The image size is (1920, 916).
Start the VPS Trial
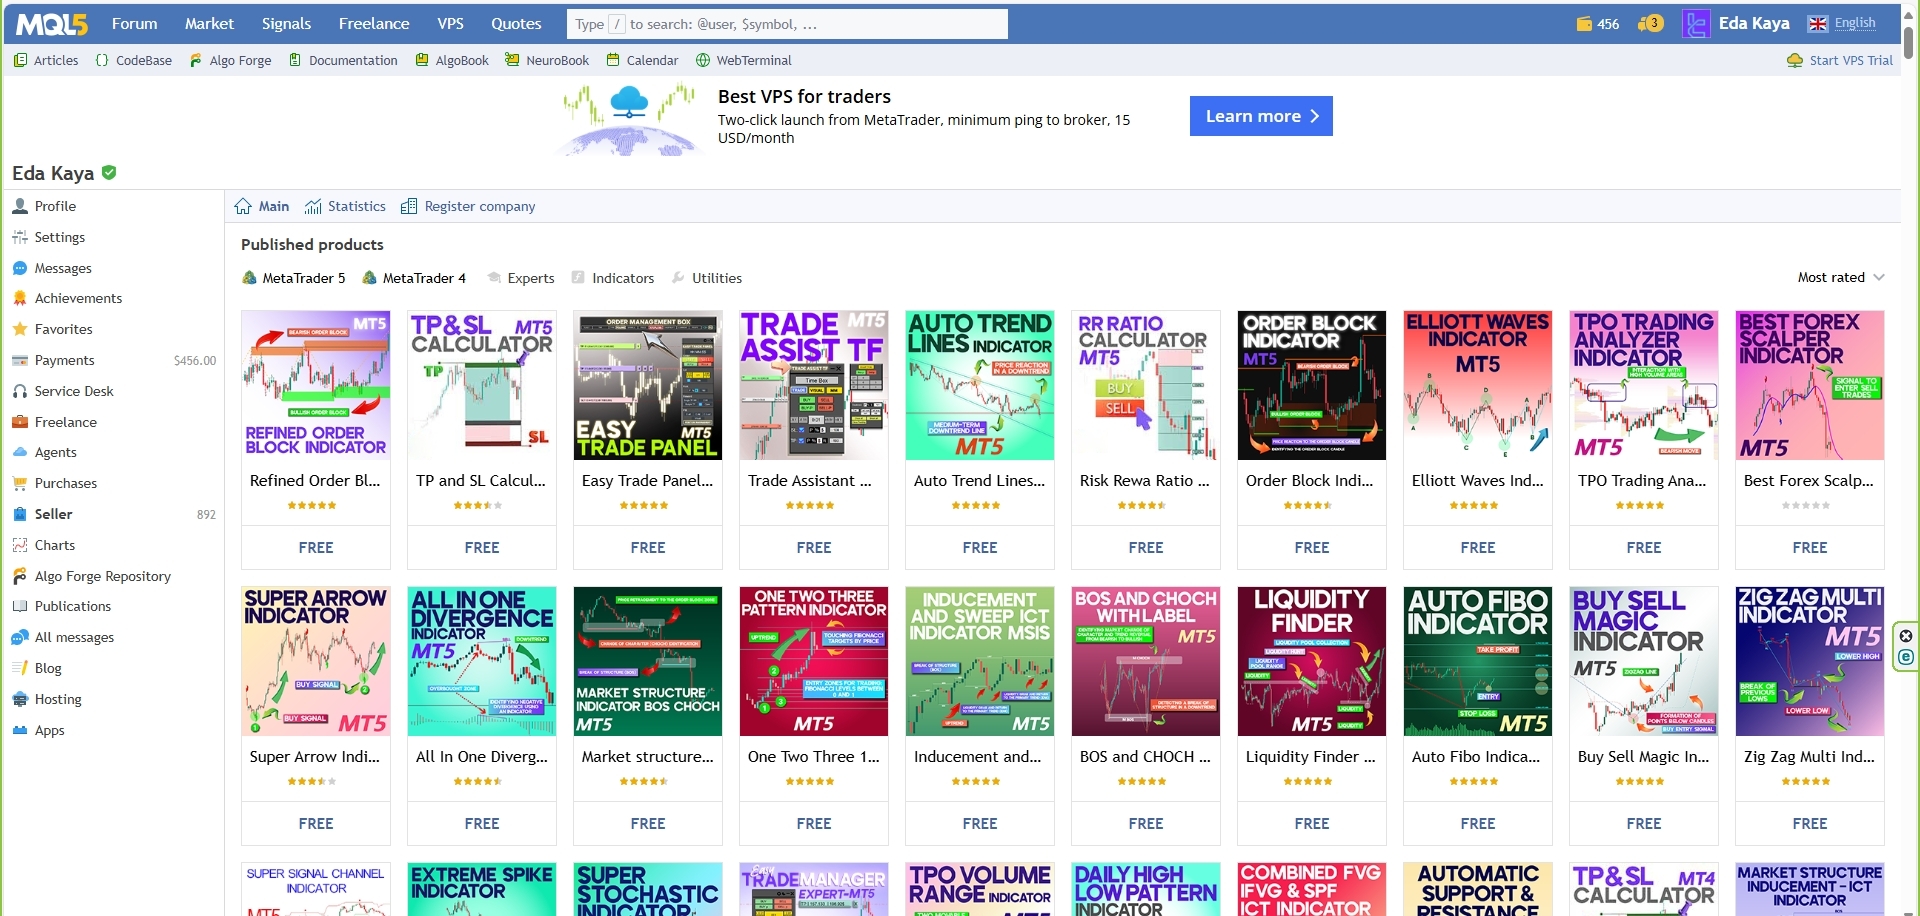(x=1849, y=60)
